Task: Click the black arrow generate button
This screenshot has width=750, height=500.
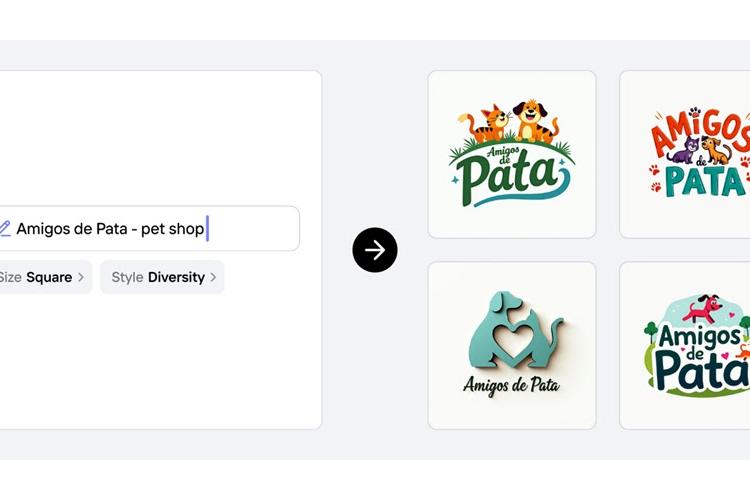Action: (375, 250)
